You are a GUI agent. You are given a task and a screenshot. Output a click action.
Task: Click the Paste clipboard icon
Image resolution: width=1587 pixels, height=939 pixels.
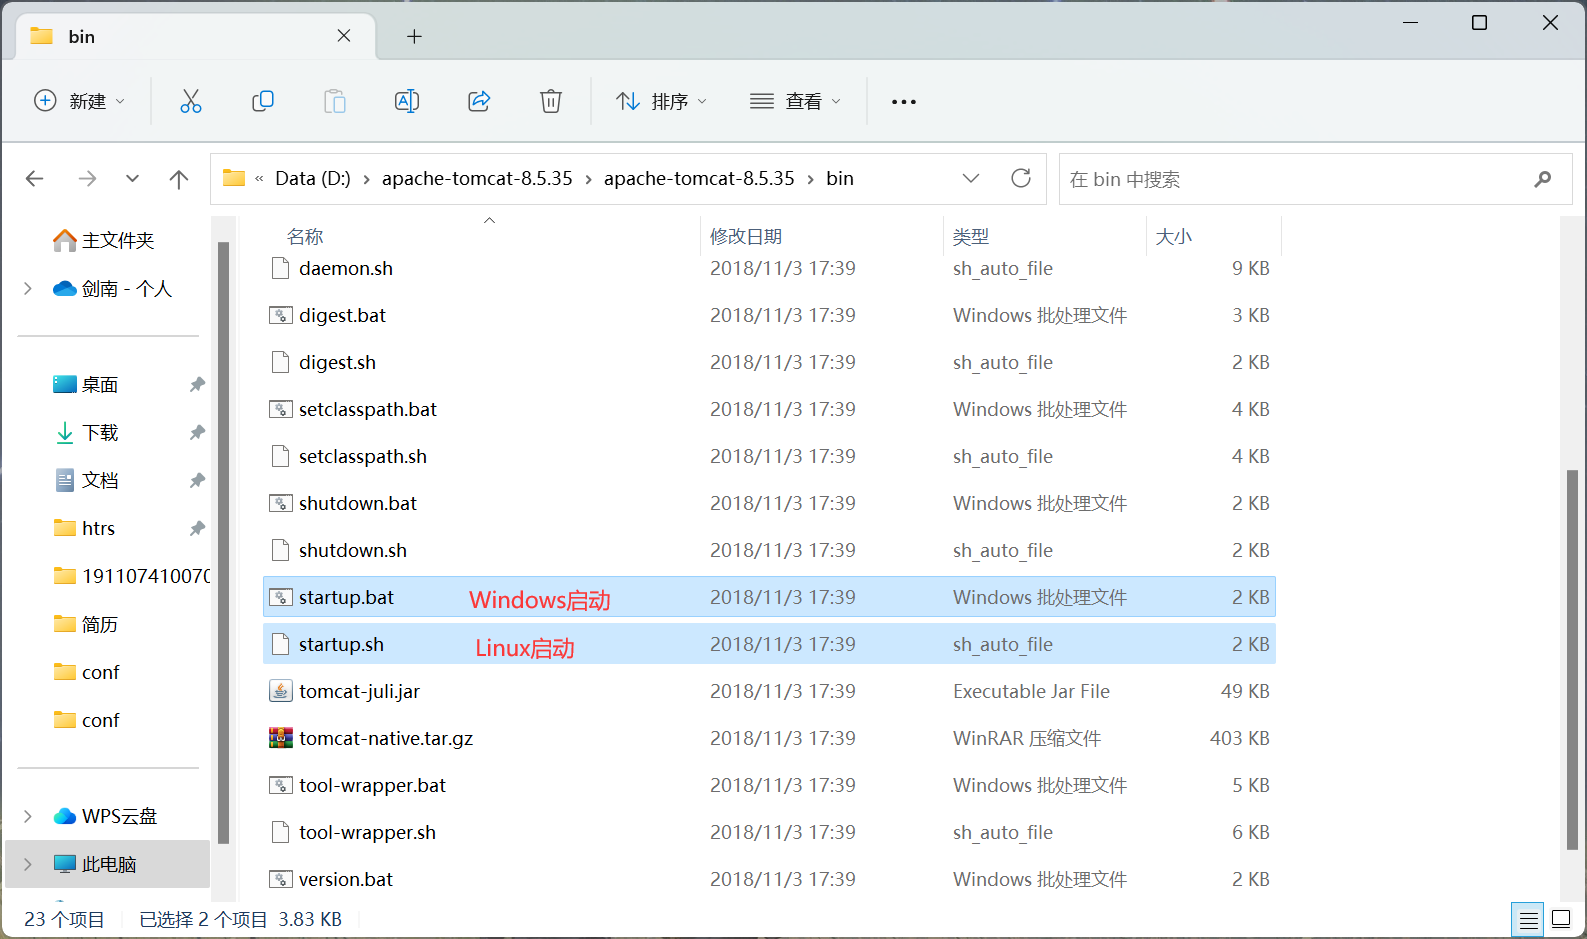click(x=335, y=101)
